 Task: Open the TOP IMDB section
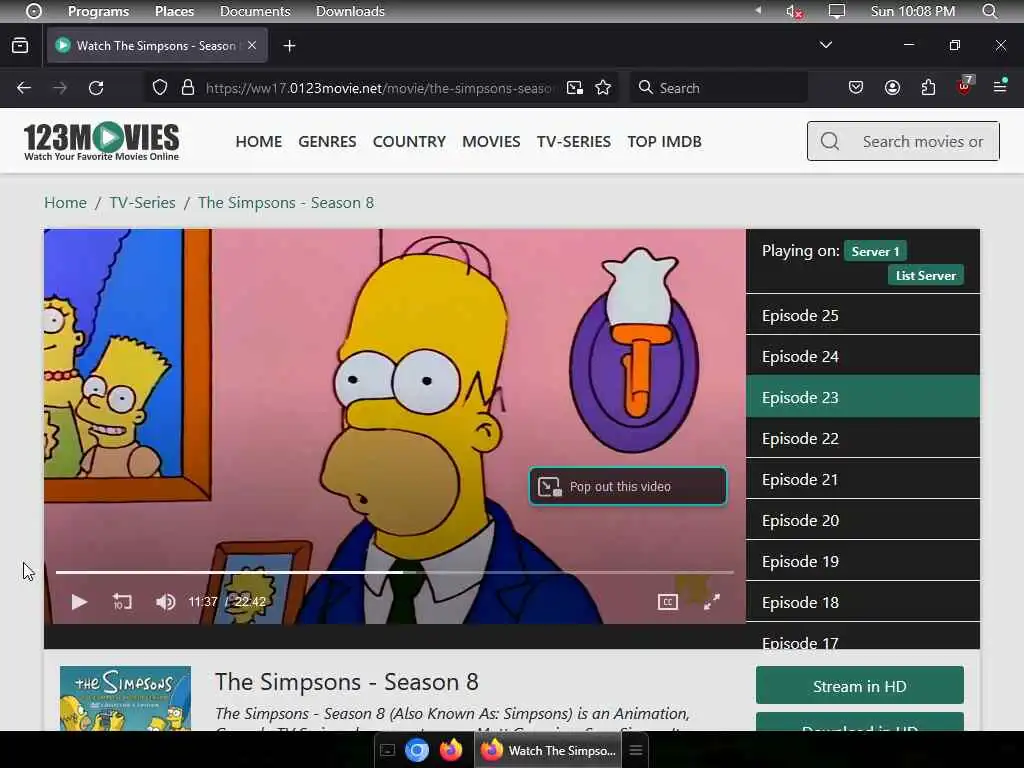point(664,141)
